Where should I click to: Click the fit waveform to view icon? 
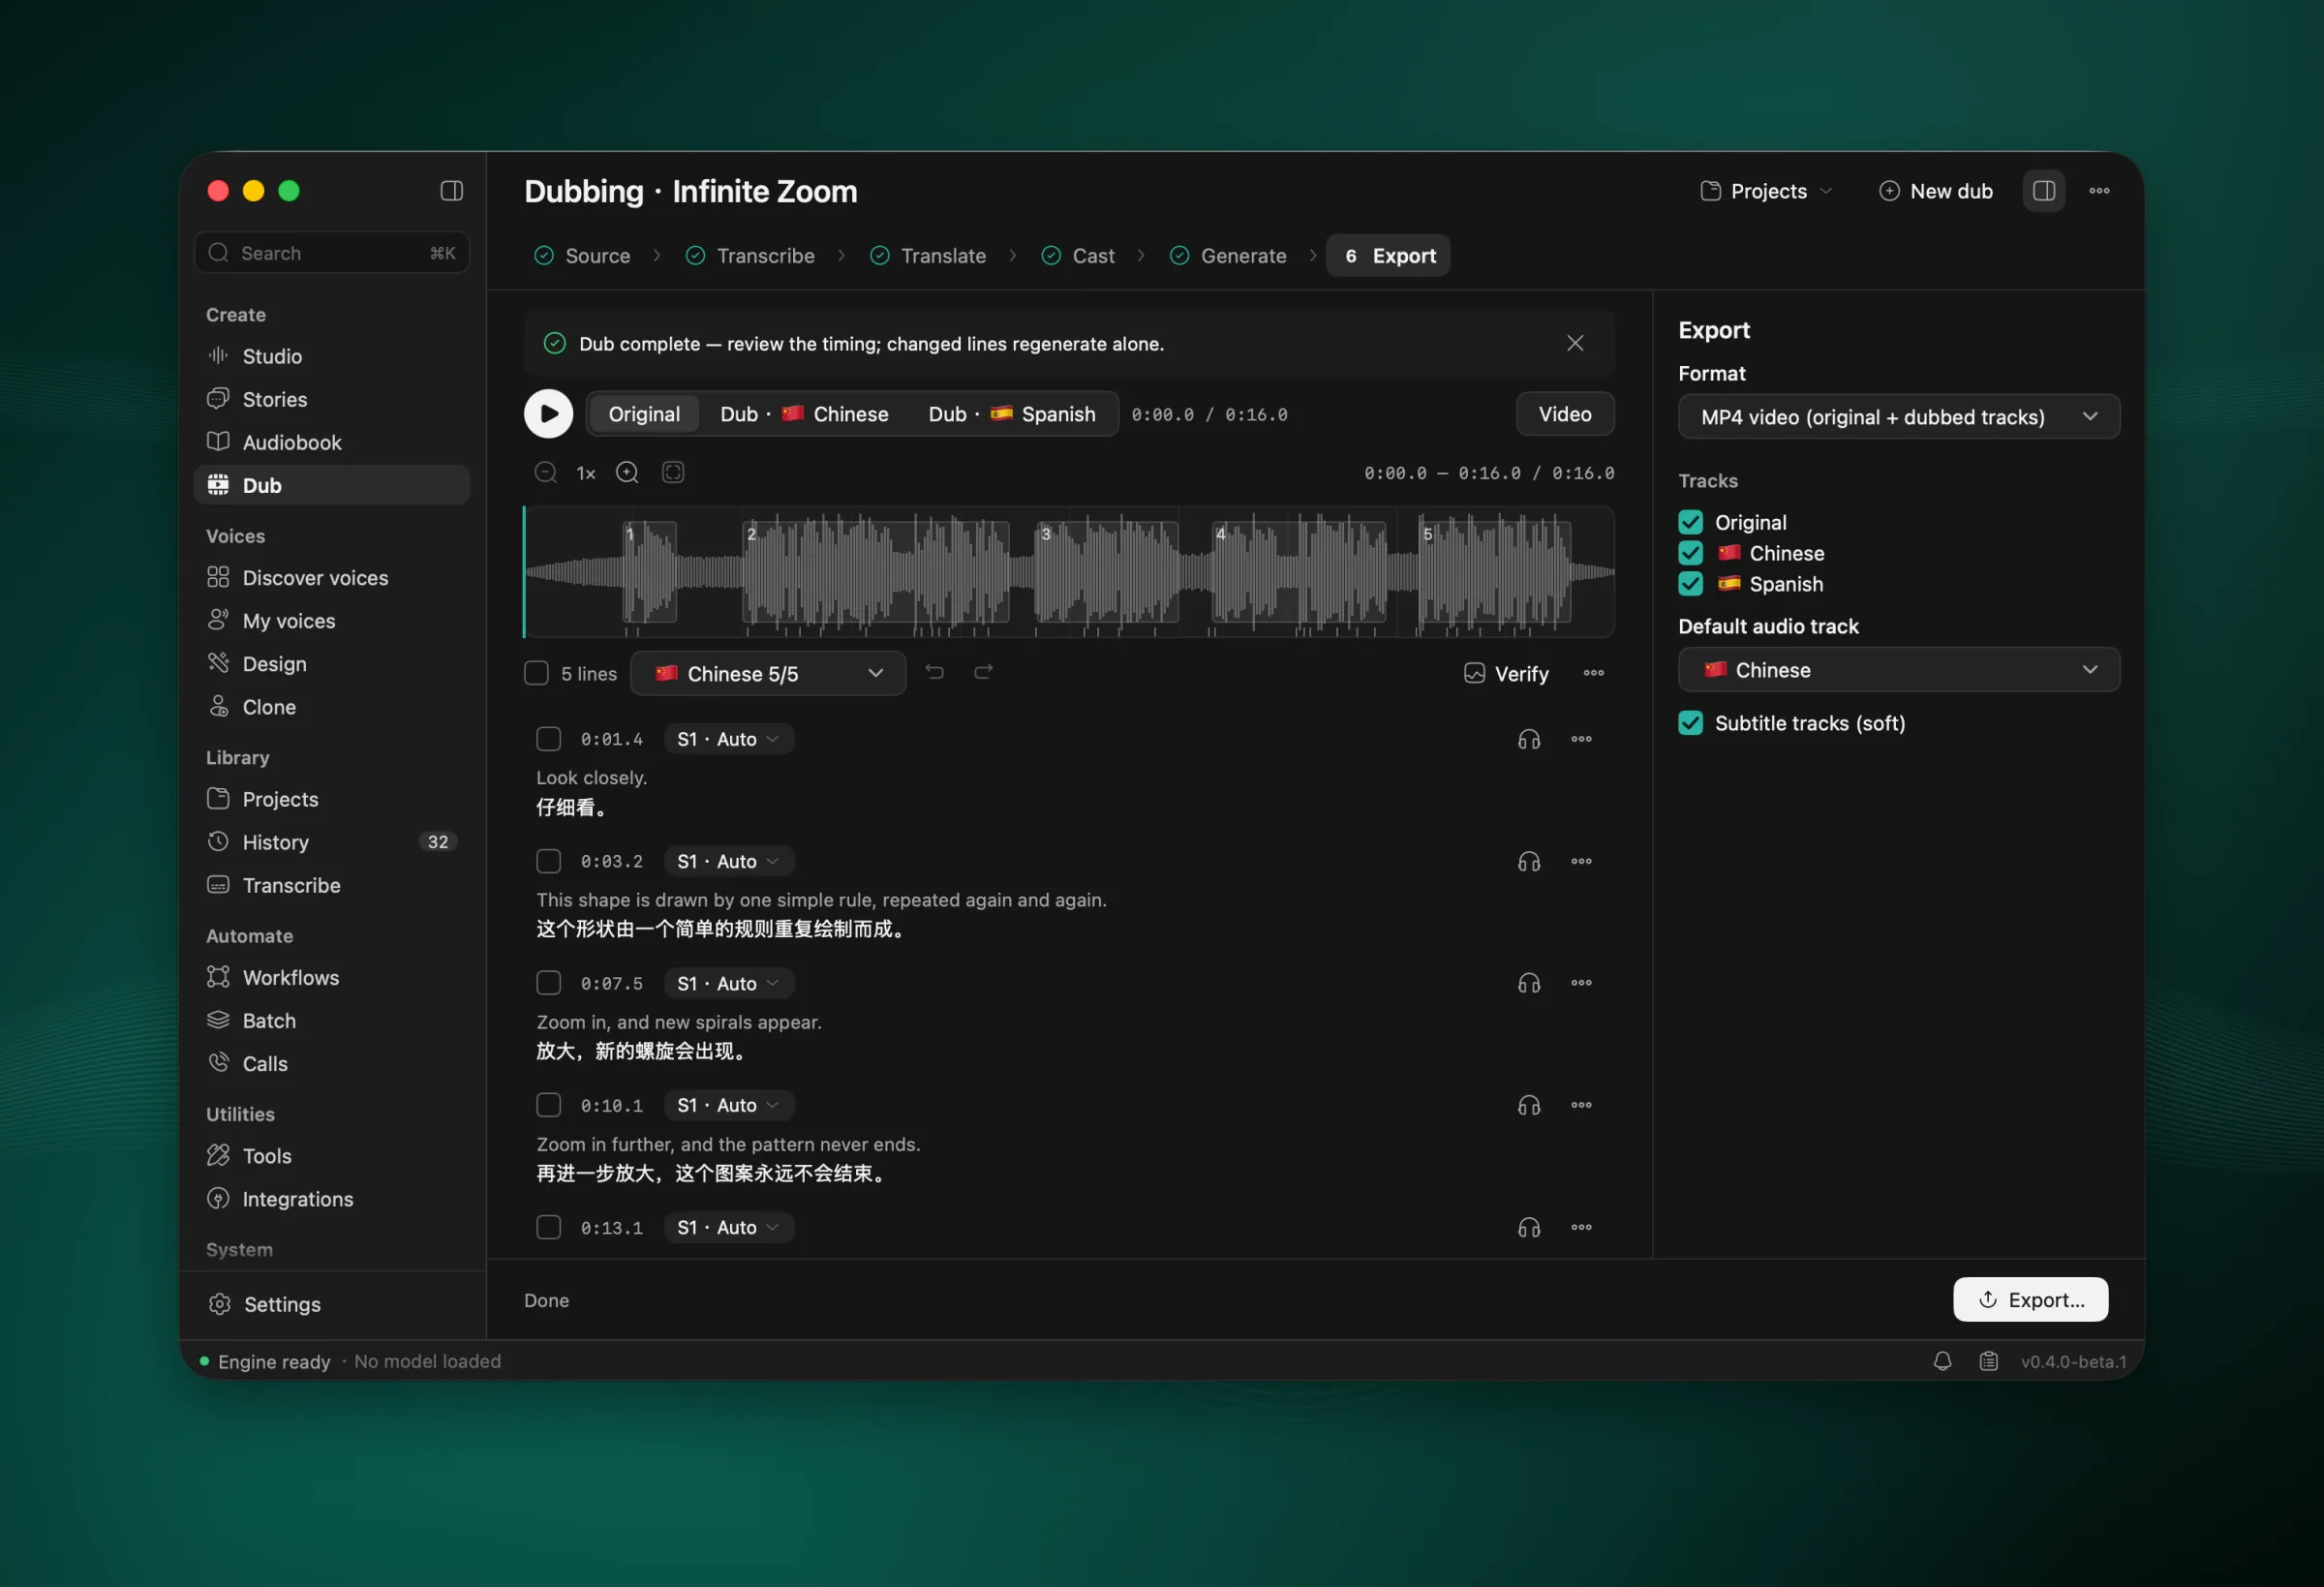(673, 472)
